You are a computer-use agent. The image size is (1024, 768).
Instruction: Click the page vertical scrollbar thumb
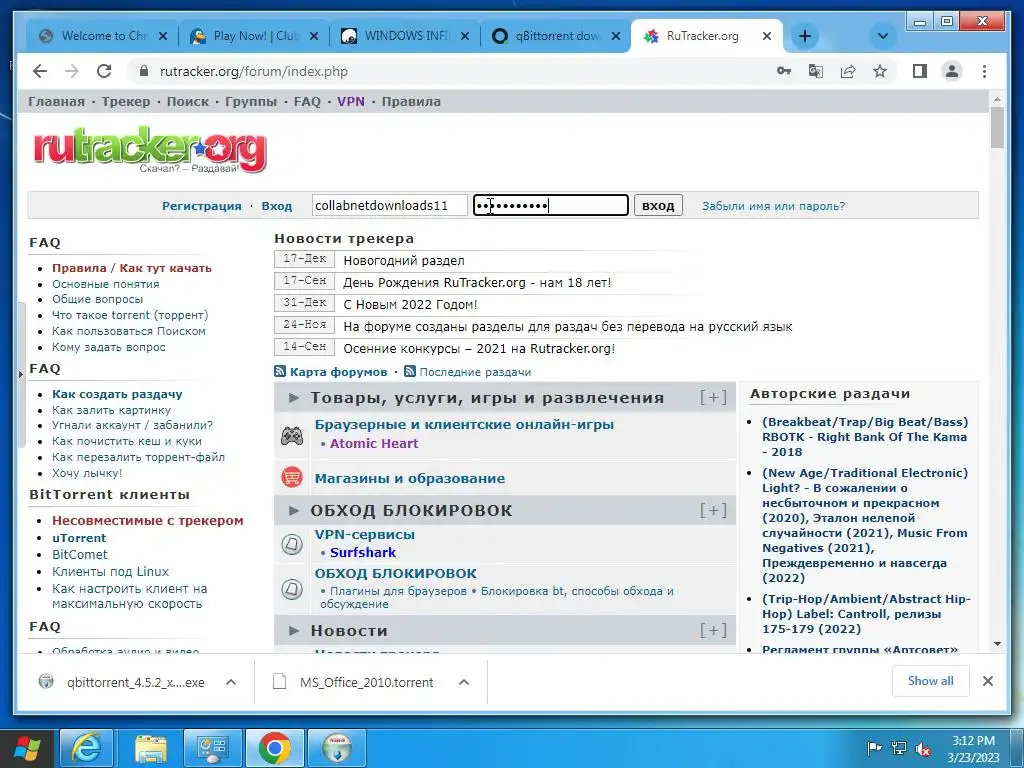click(997, 127)
